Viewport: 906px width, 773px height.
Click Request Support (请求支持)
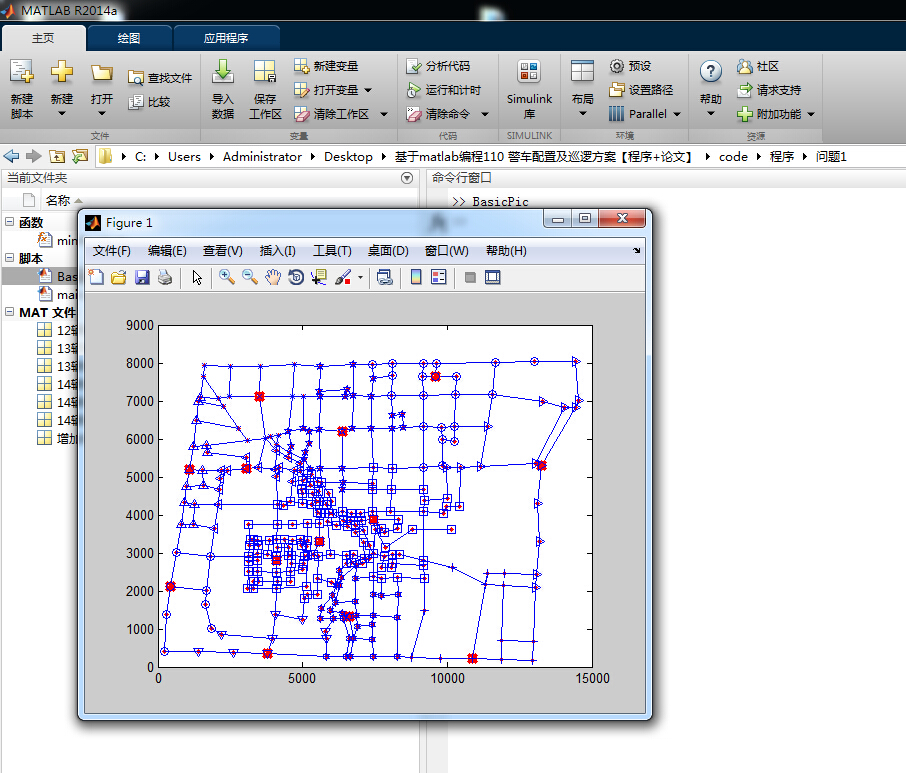tap(769, 90)
